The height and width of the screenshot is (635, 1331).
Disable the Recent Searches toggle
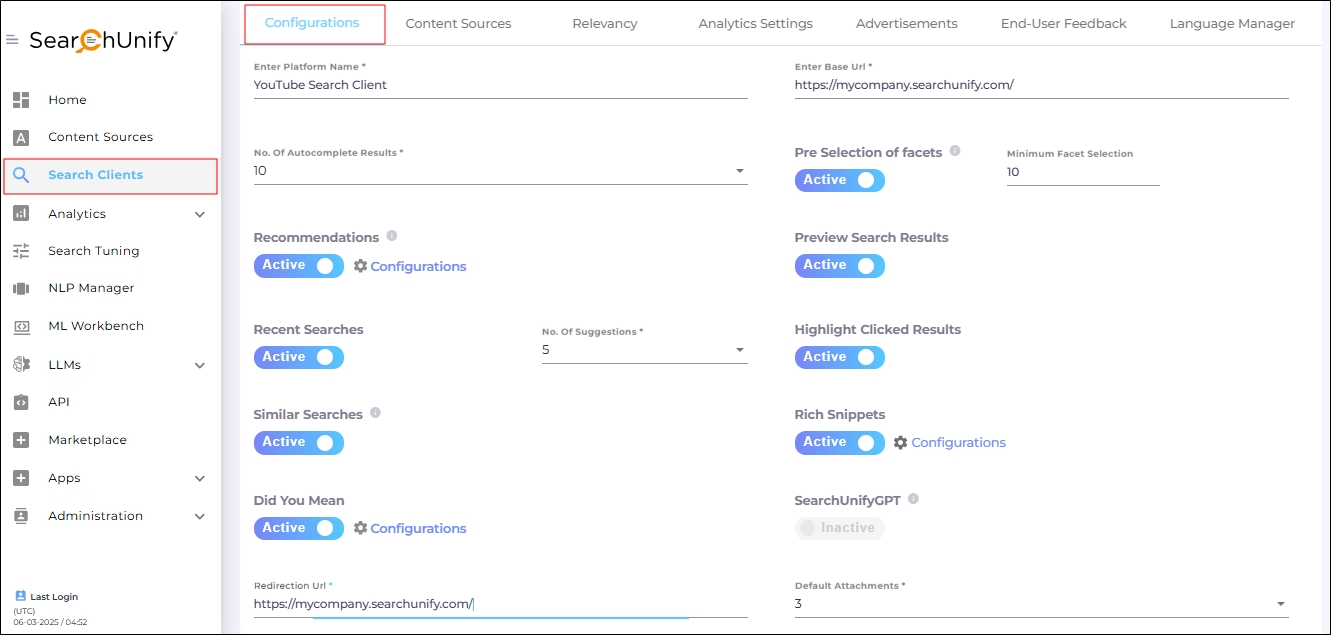298,357
